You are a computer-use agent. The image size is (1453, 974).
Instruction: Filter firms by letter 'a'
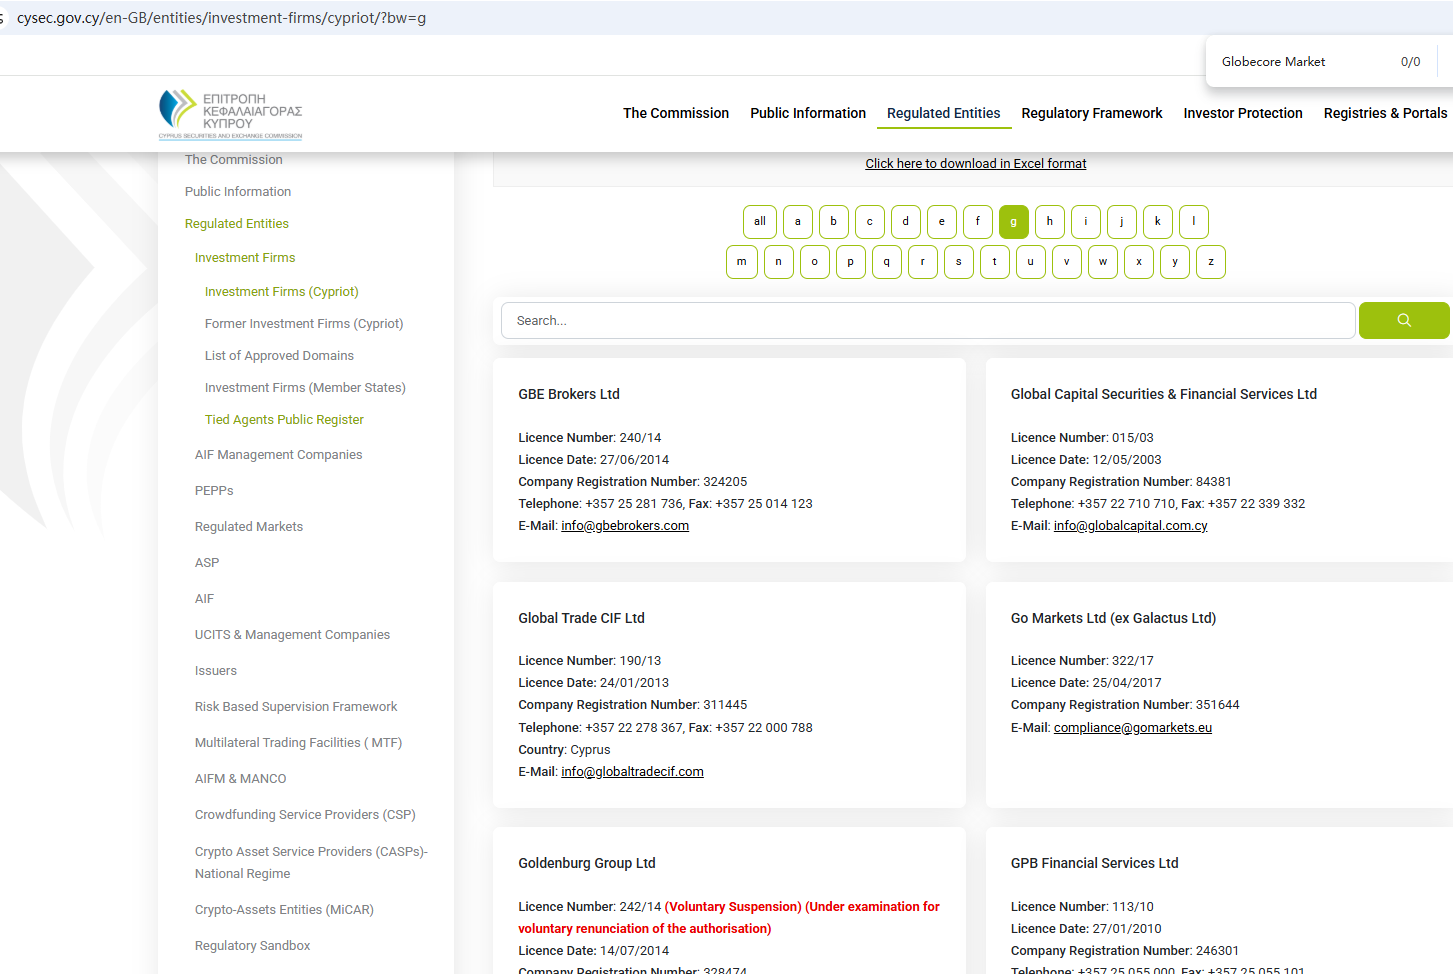(797, 222)
